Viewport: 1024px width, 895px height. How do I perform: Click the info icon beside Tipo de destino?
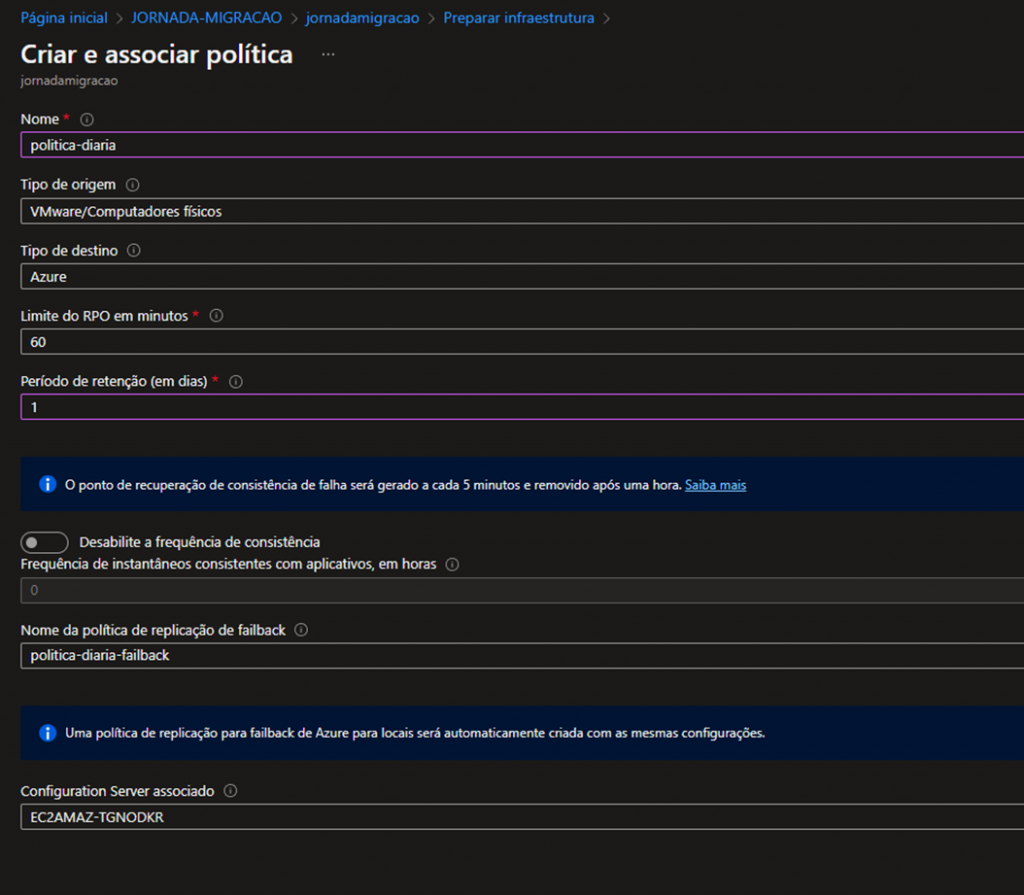tap(134, 251)
